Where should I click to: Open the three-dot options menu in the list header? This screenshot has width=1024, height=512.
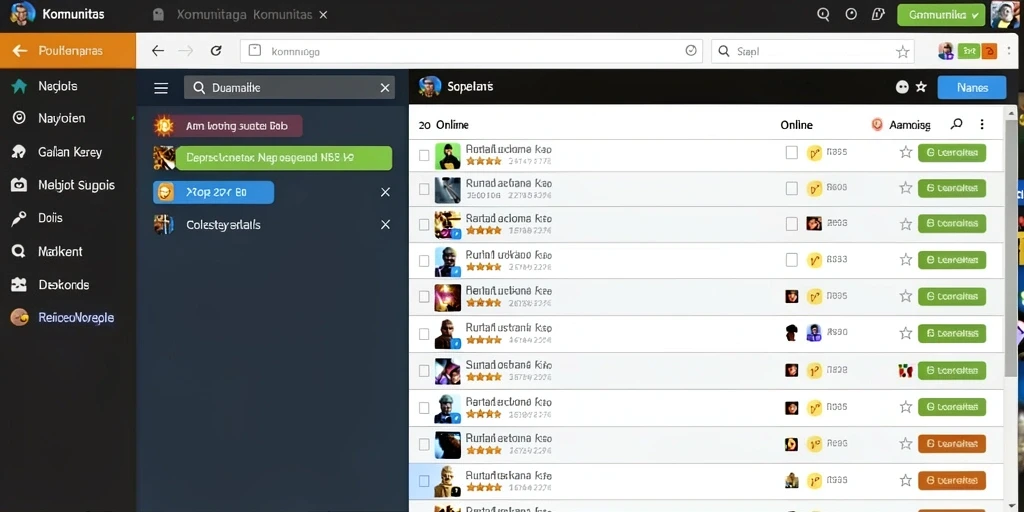(x=982, y=124)
